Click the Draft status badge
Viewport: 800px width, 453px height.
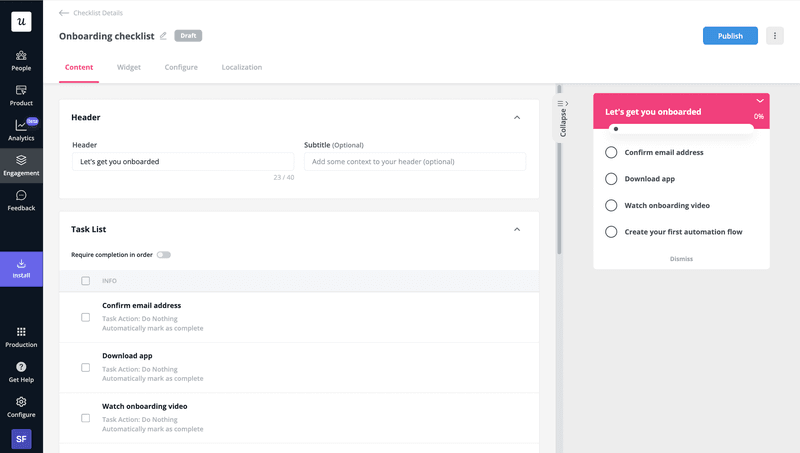188,36
